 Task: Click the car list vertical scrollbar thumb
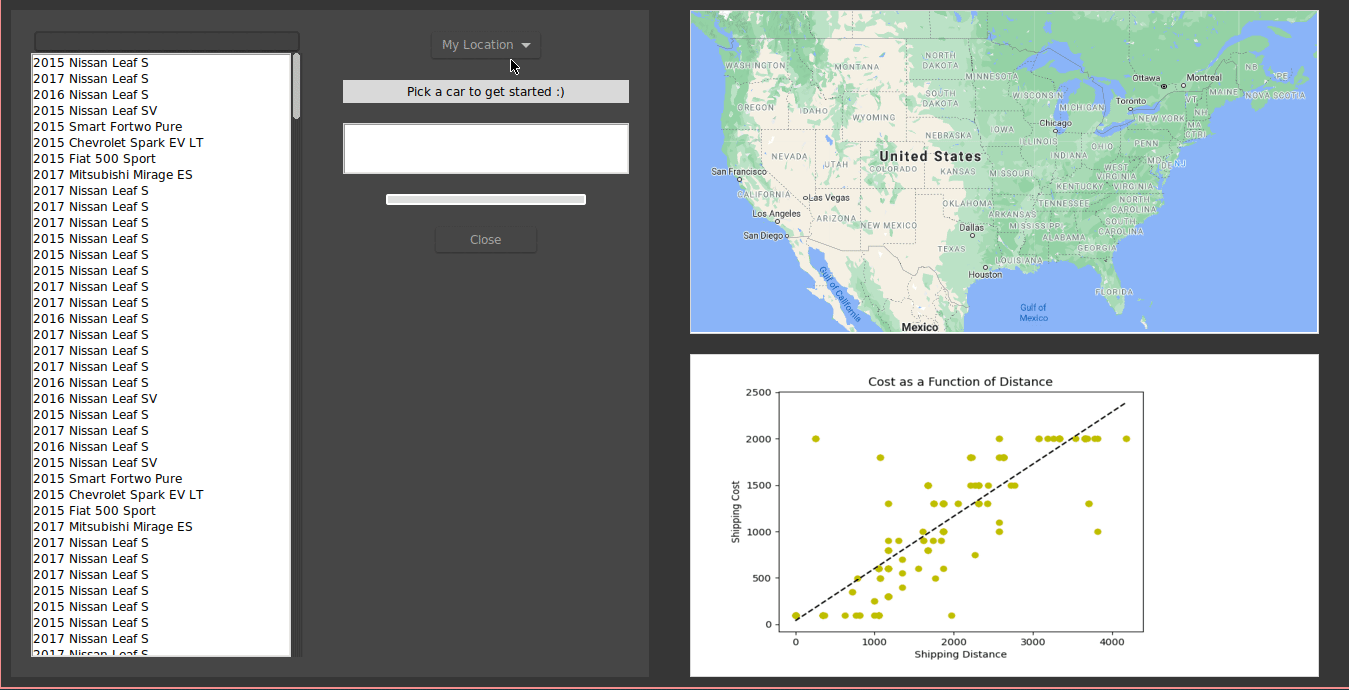tap(296, 86)
